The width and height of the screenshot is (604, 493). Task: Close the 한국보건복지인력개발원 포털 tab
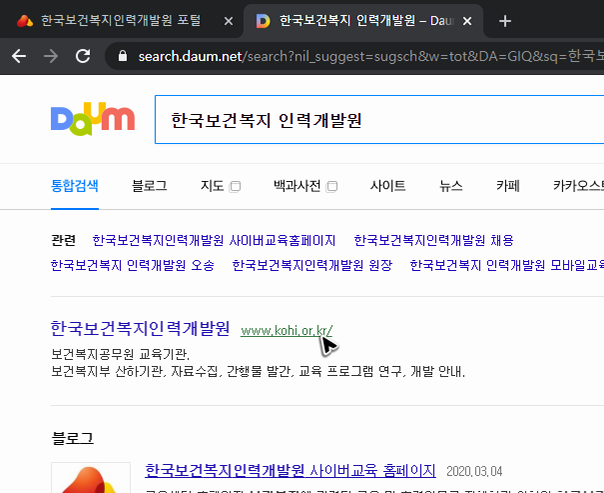(228, 21)
